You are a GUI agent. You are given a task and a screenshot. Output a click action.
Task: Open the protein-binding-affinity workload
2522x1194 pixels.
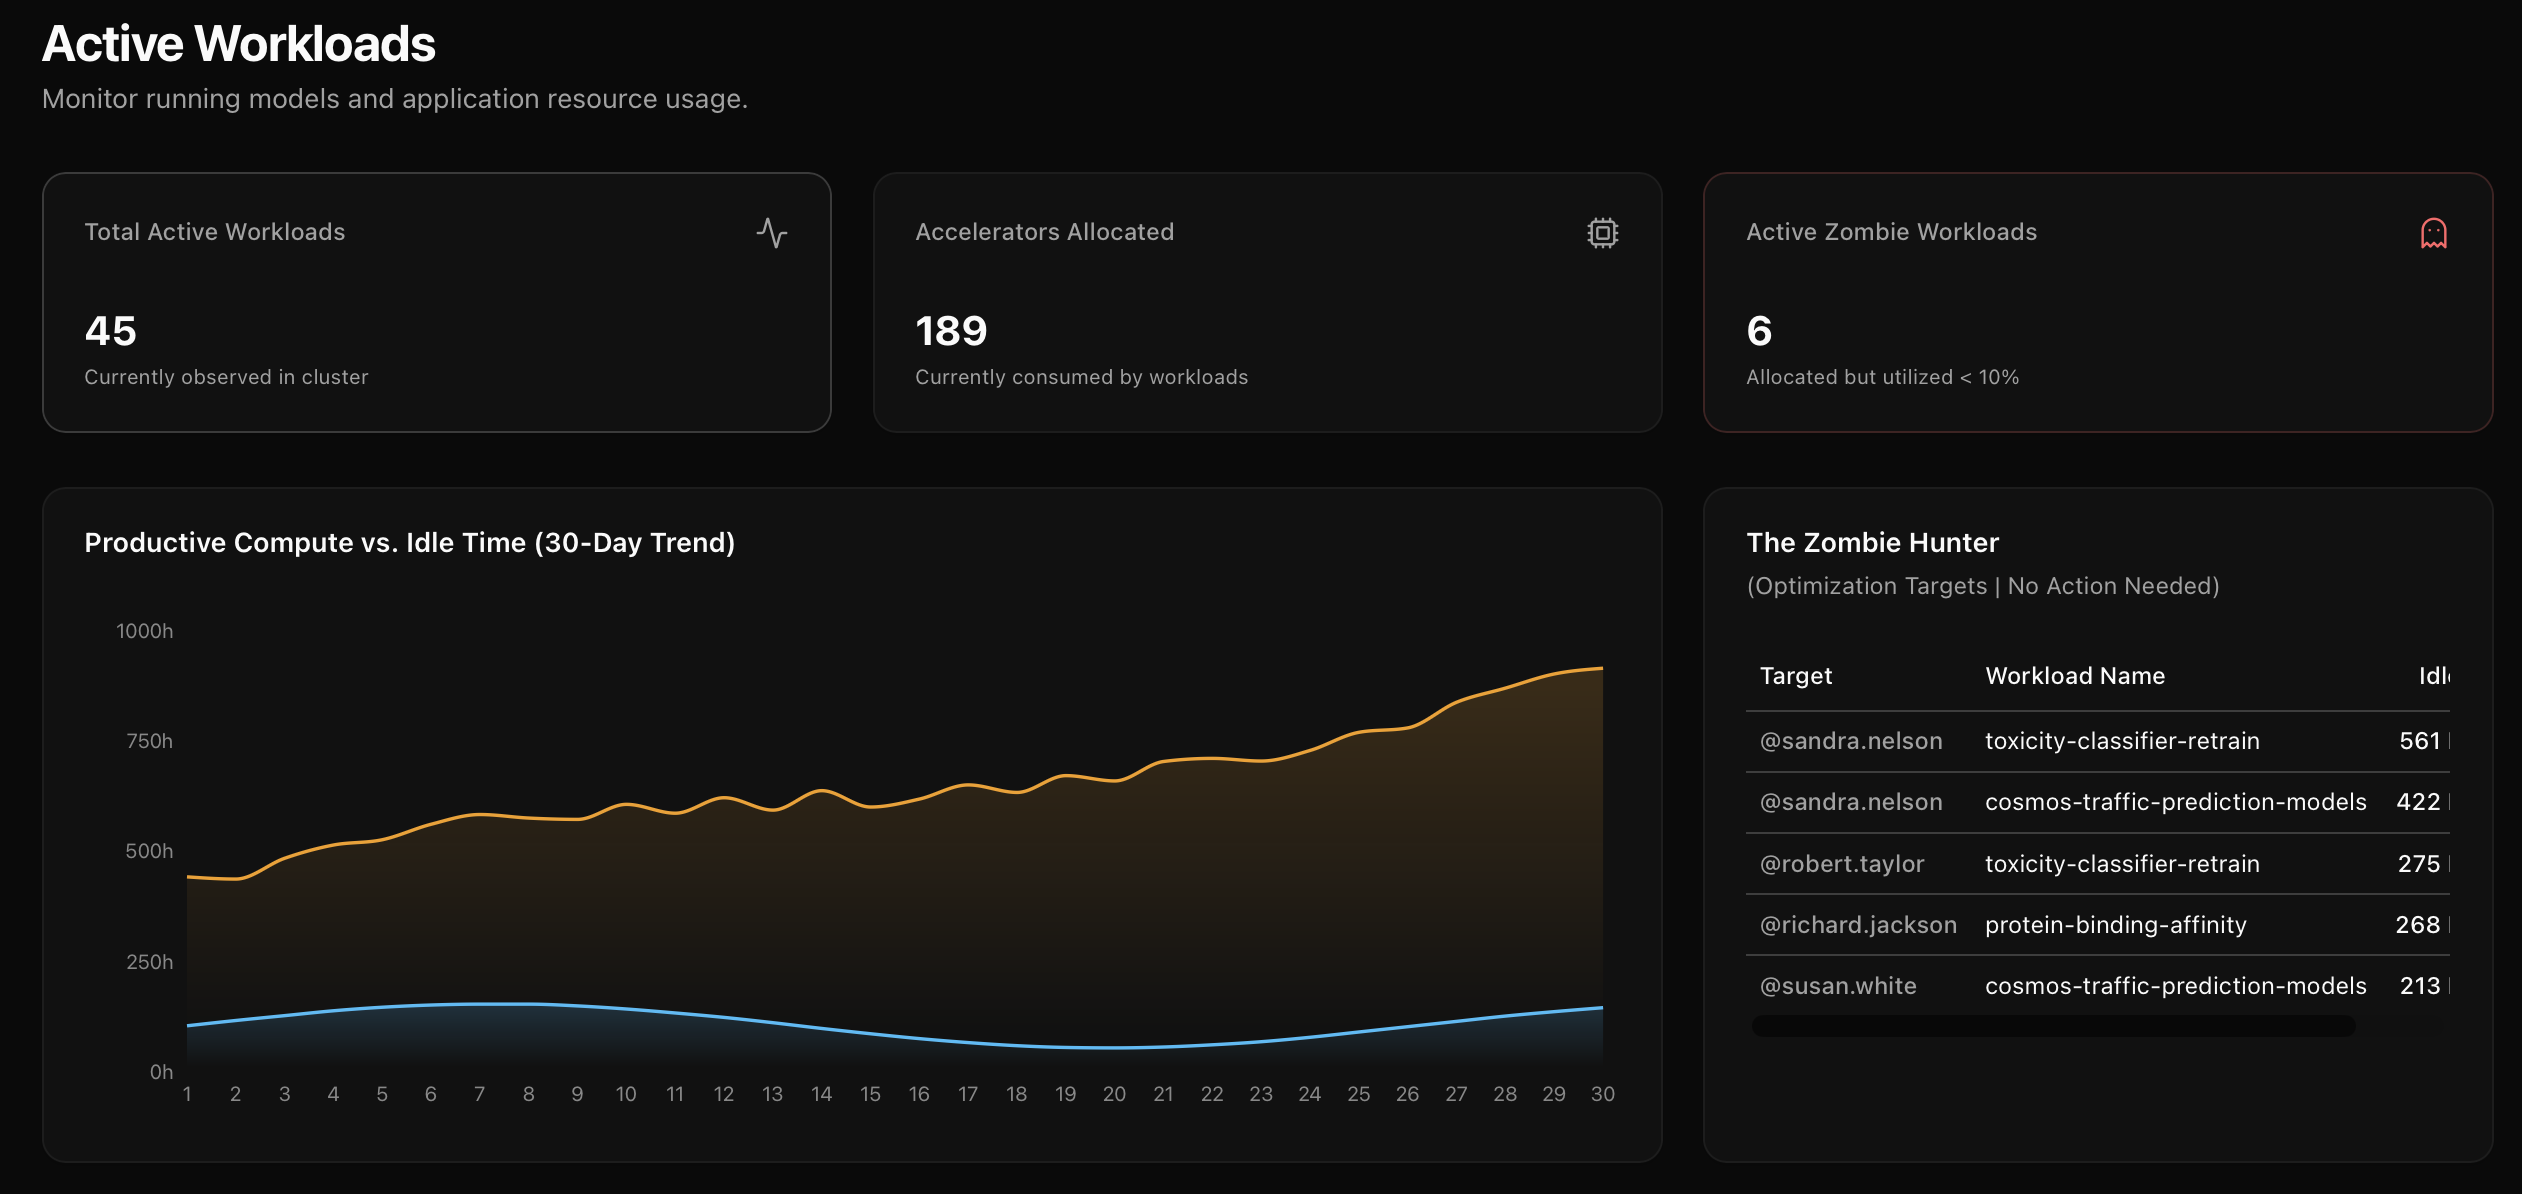coord(2115,925)
